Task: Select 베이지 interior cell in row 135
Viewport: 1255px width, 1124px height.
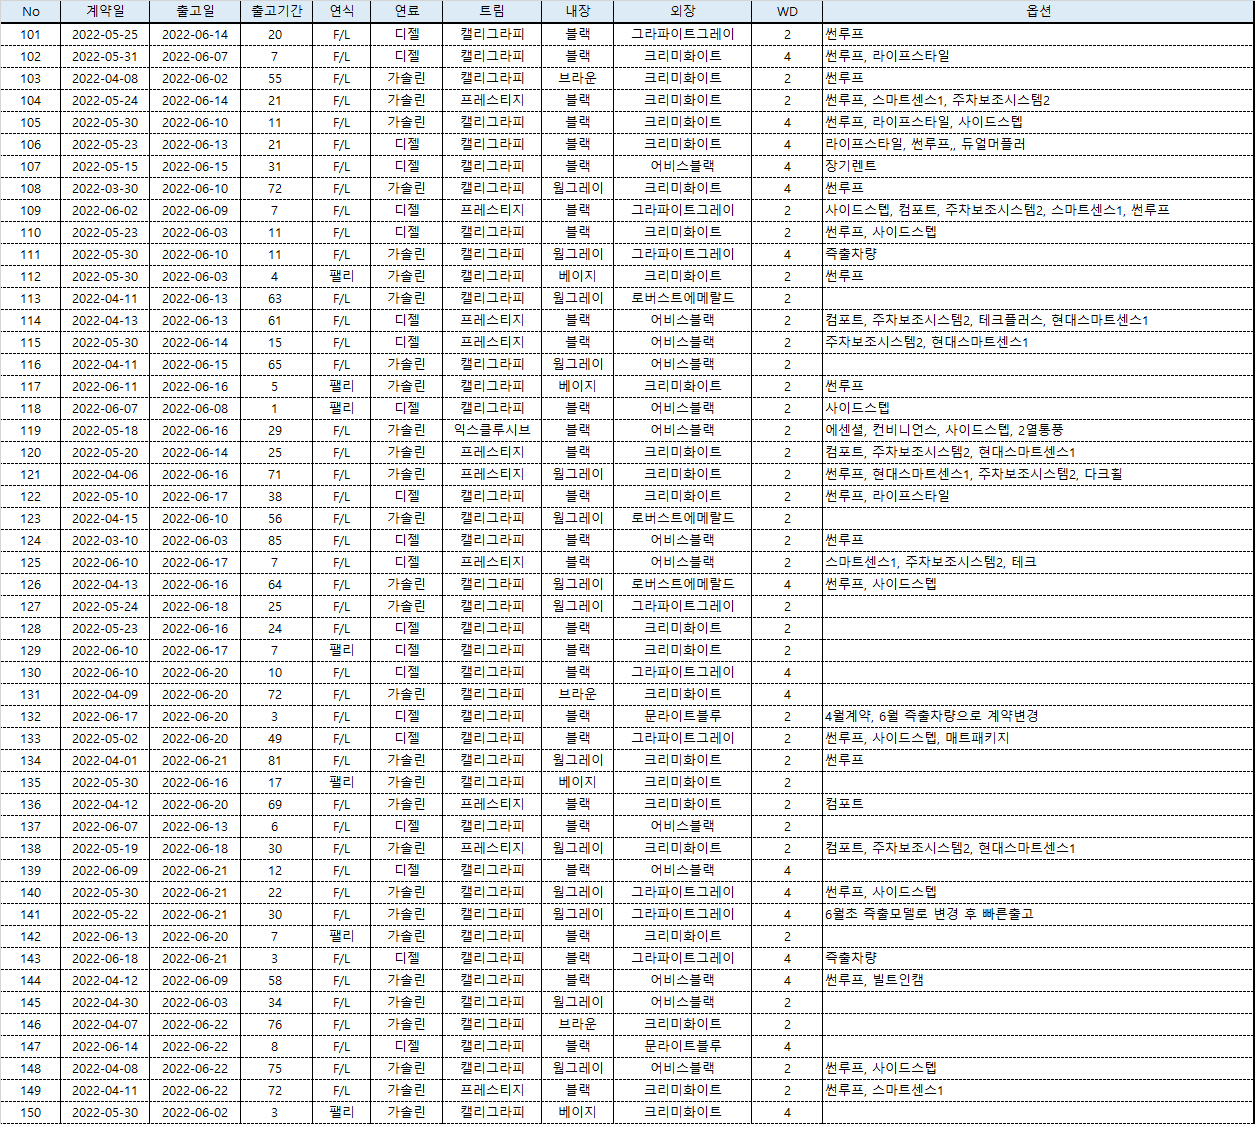Action: 578,782
